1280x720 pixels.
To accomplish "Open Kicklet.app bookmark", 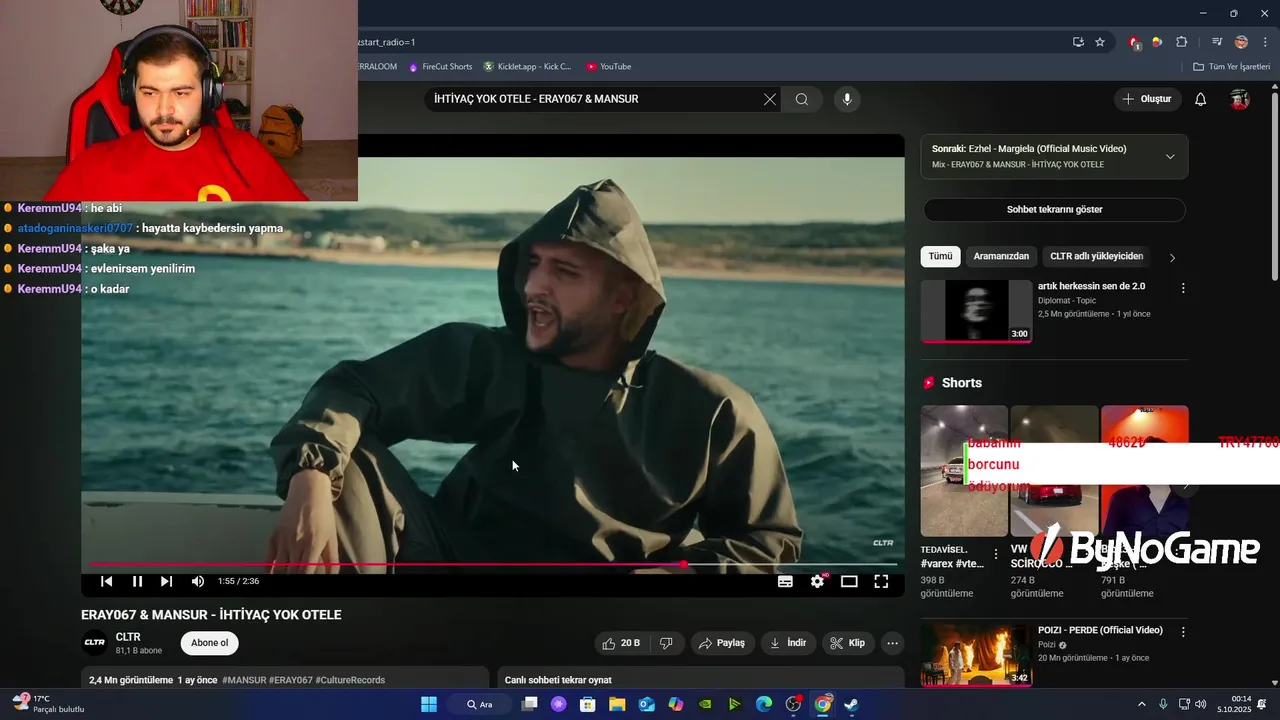I will point(527,67).
